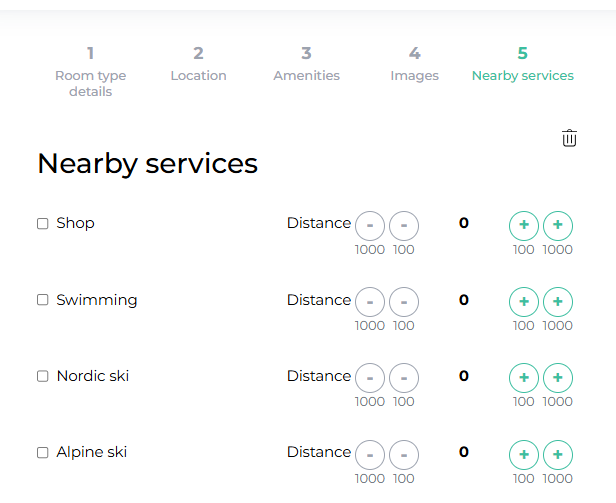The height and width of the screenshot is (503, 616).
Task: Increase Nordic ski distance by 100
Action: 524,377
